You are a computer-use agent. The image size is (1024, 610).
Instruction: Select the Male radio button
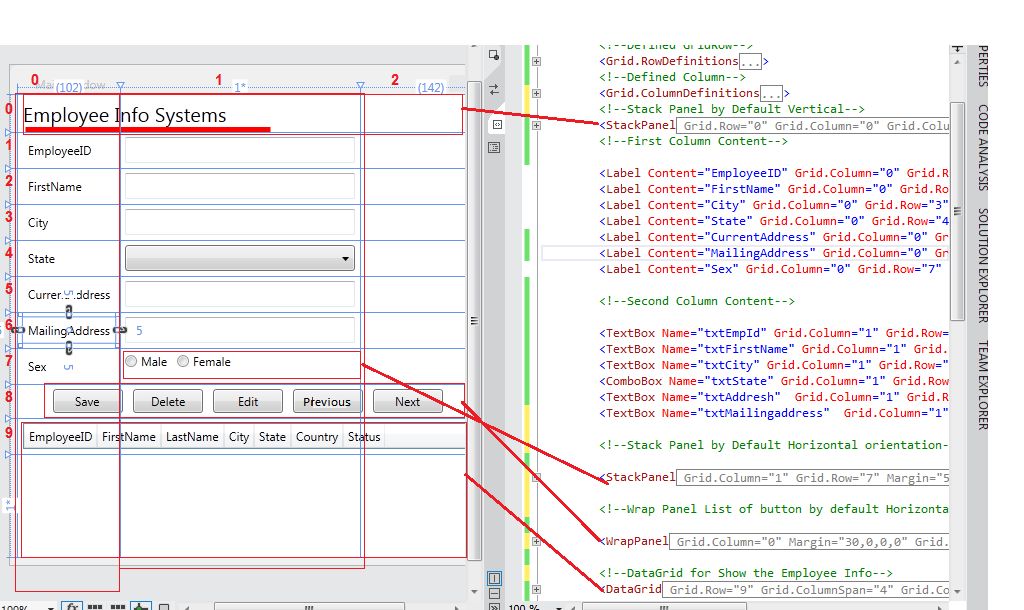click(132, 361)
